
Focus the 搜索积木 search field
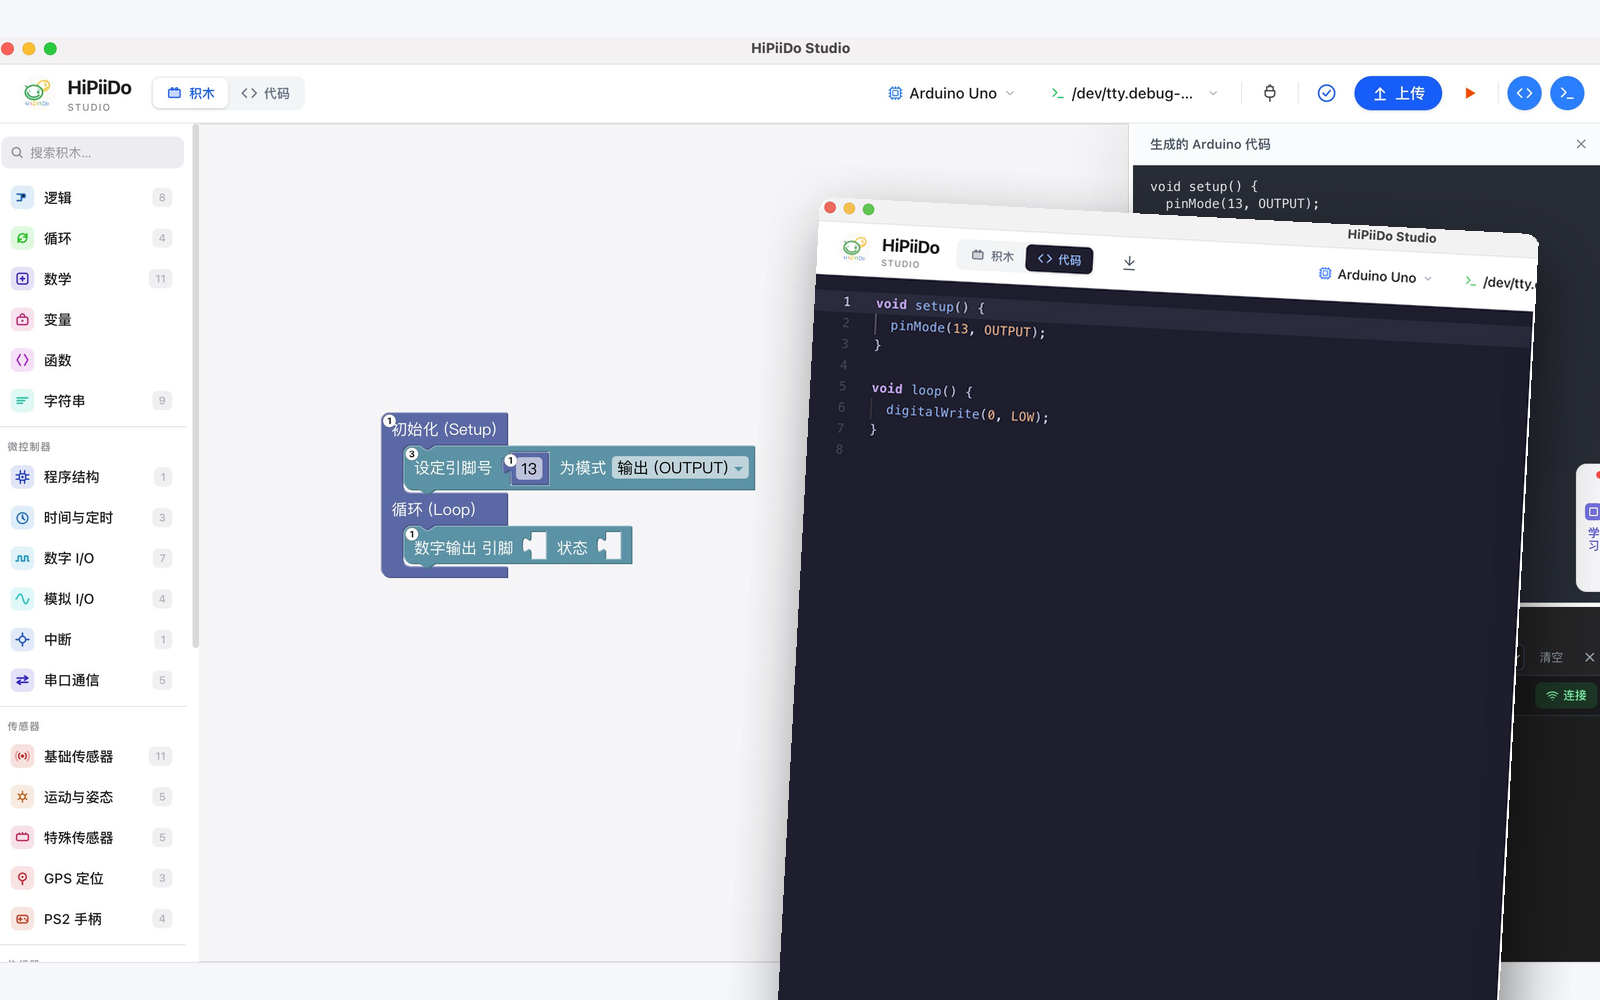[x=92, y=152]
